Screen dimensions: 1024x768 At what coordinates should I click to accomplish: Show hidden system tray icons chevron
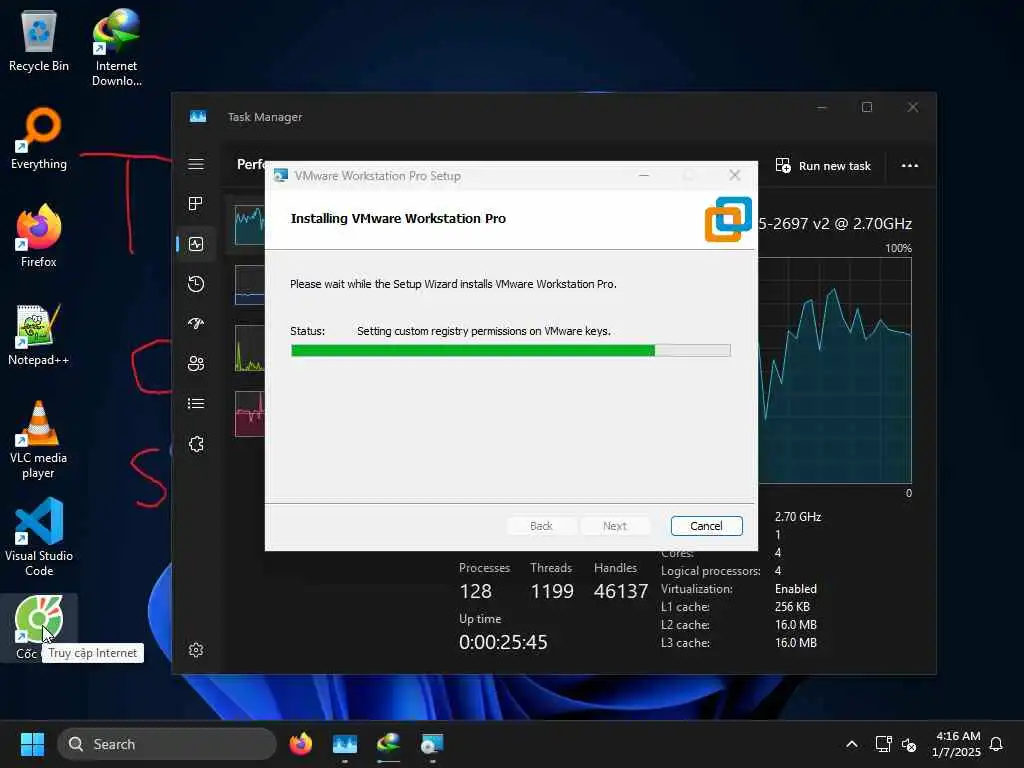point(852,744)
